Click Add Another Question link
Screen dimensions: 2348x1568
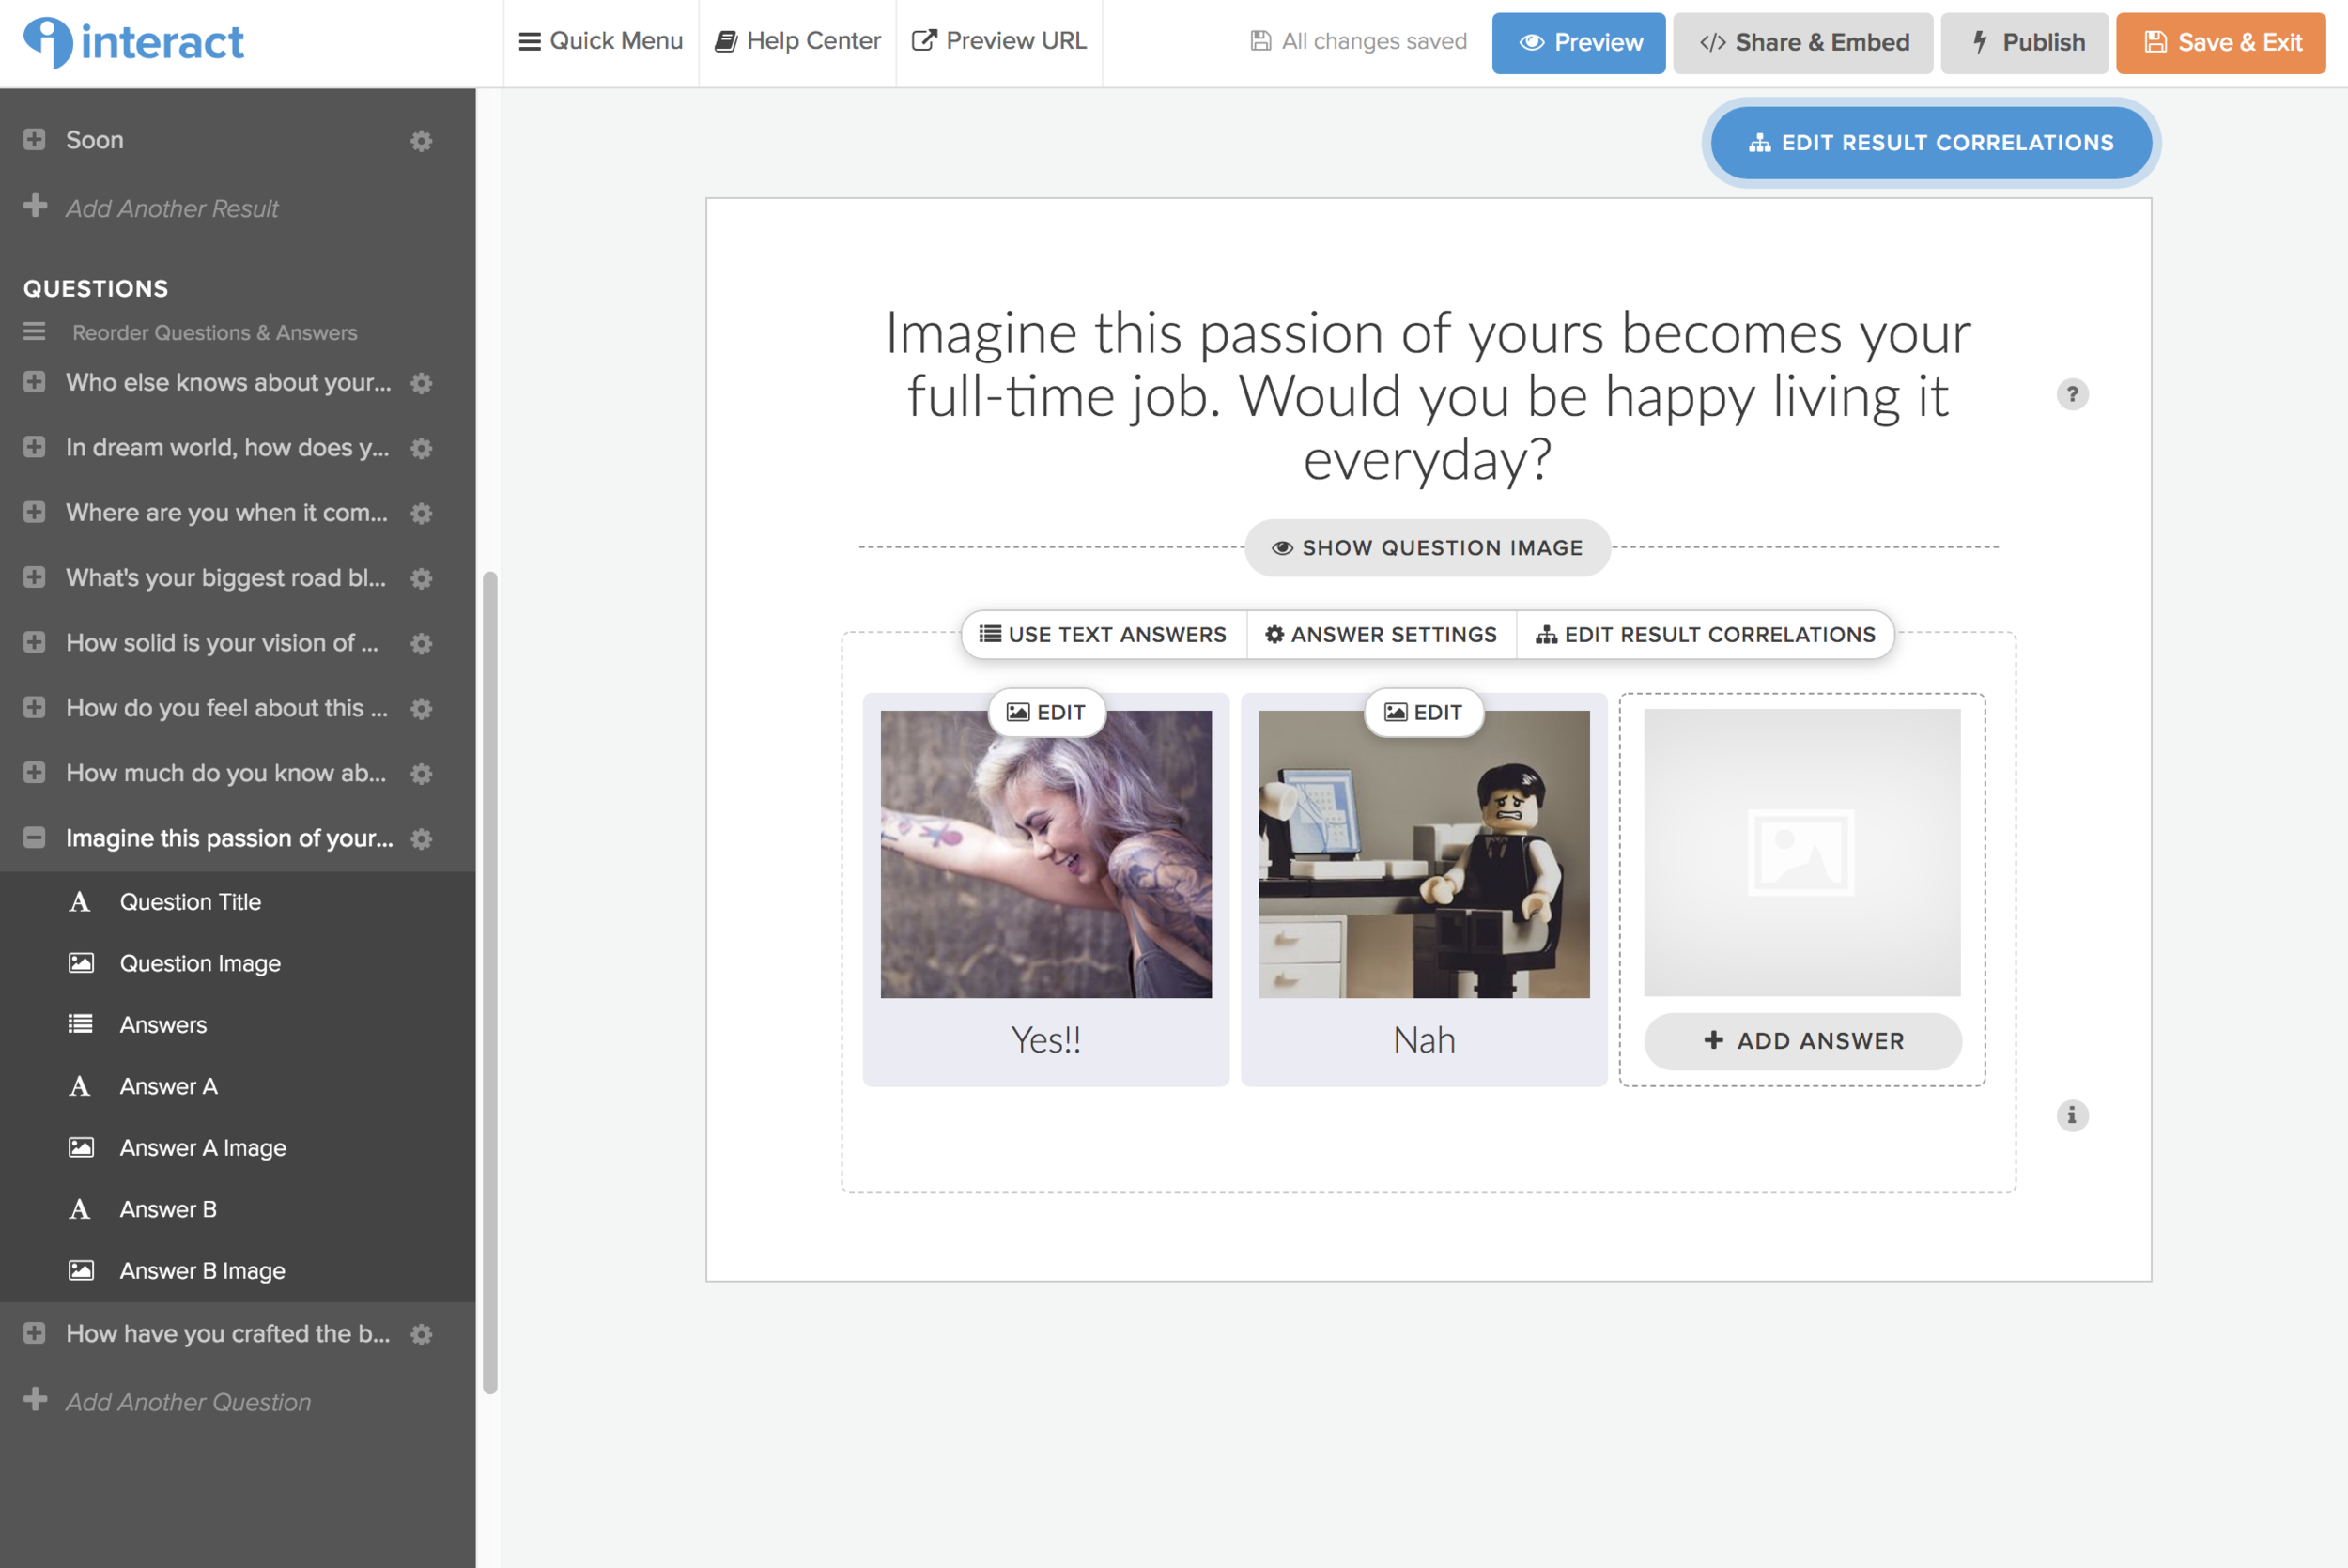pos(188,1402)
